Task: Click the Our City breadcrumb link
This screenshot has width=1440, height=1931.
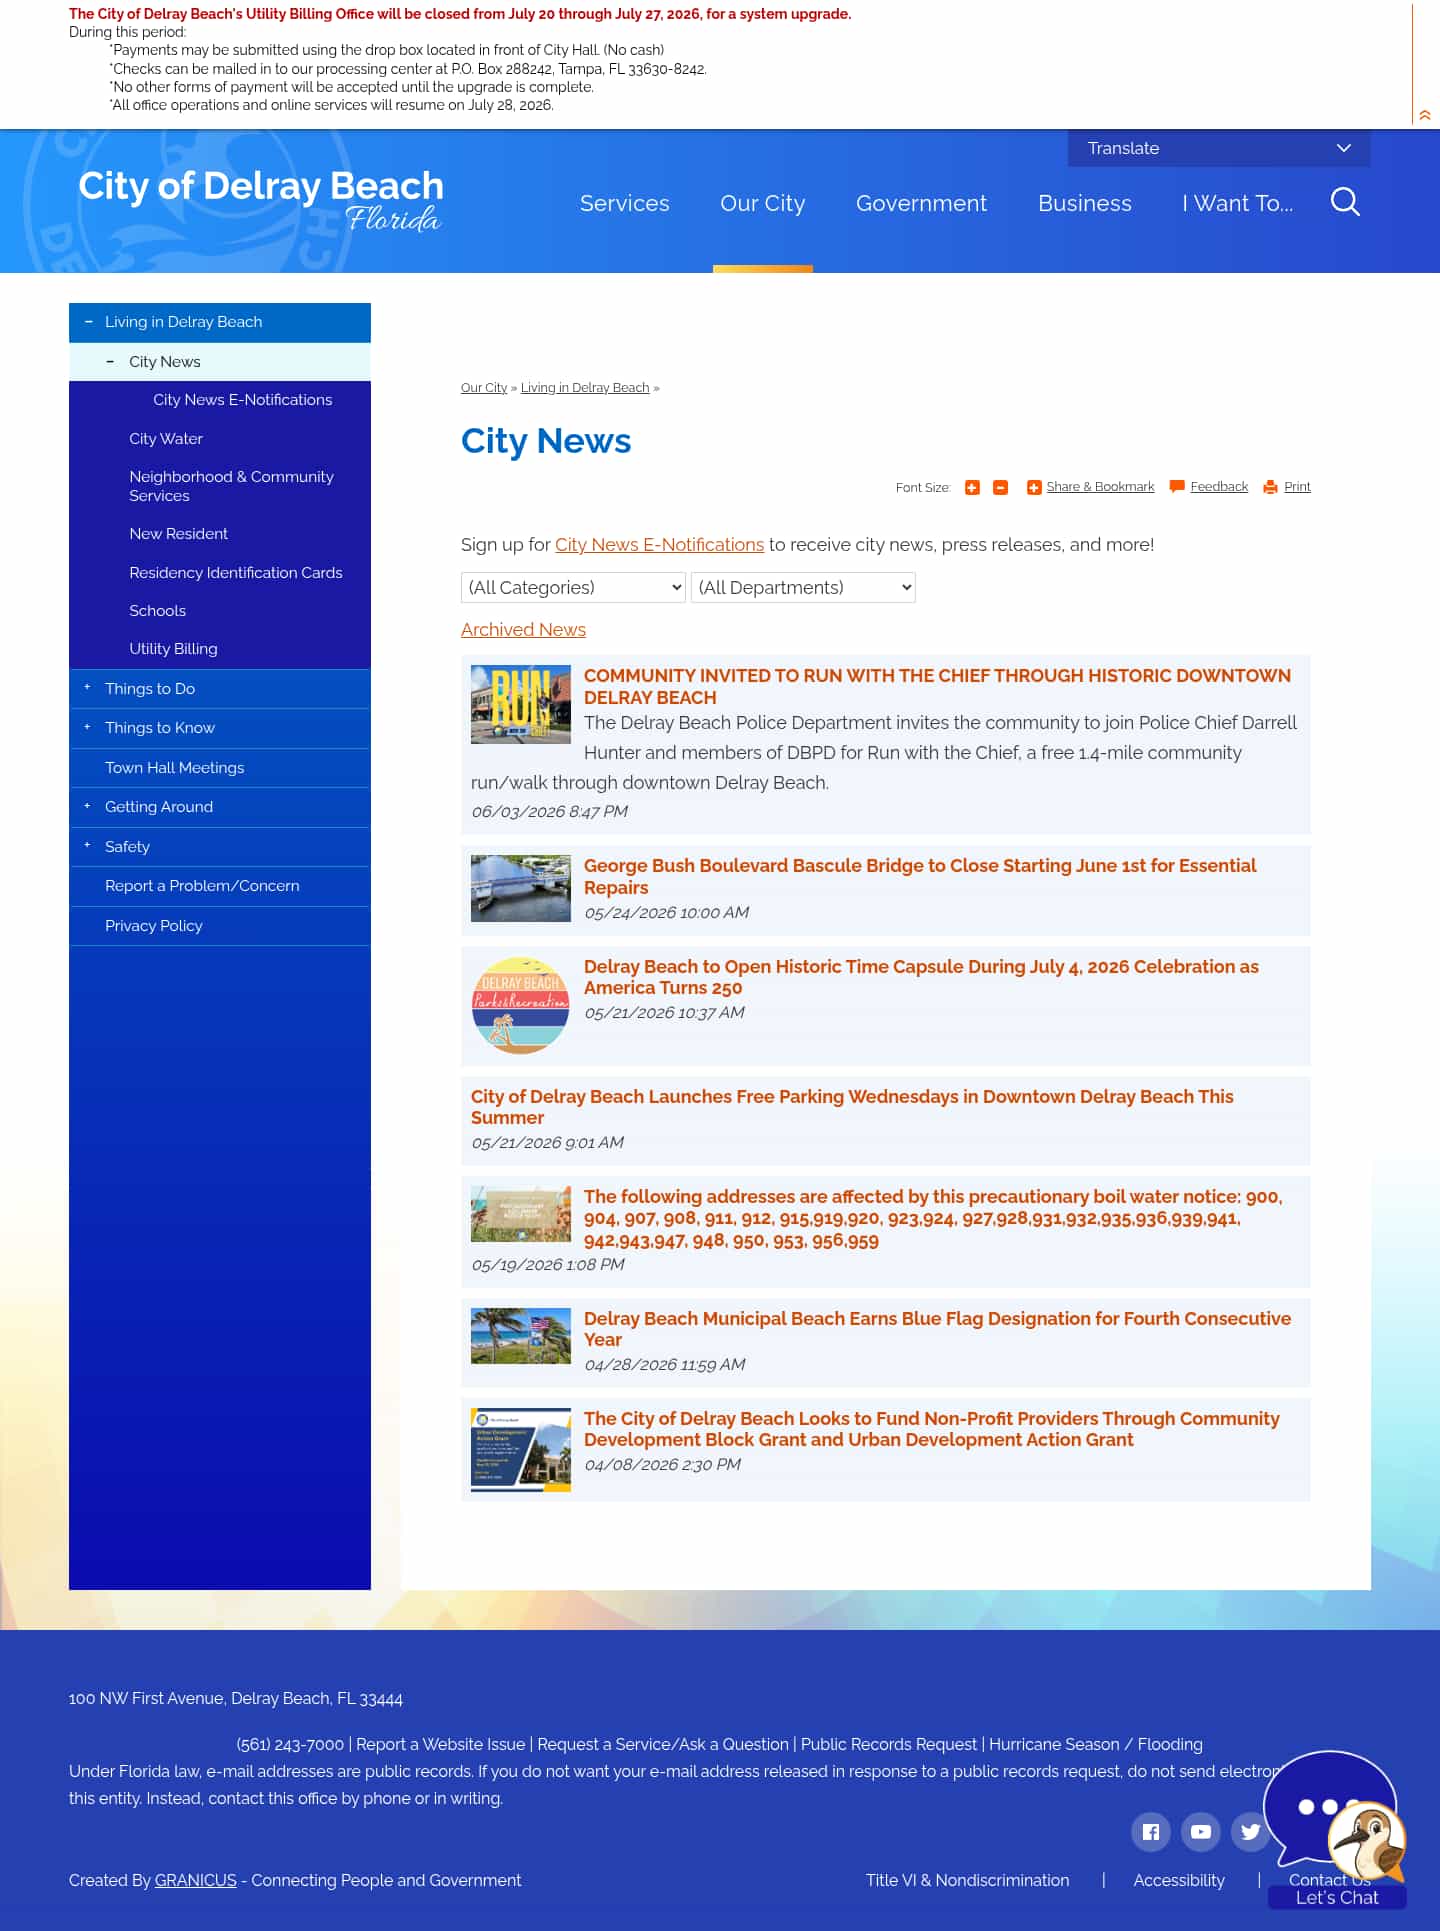Action: (x=484, y=388)
